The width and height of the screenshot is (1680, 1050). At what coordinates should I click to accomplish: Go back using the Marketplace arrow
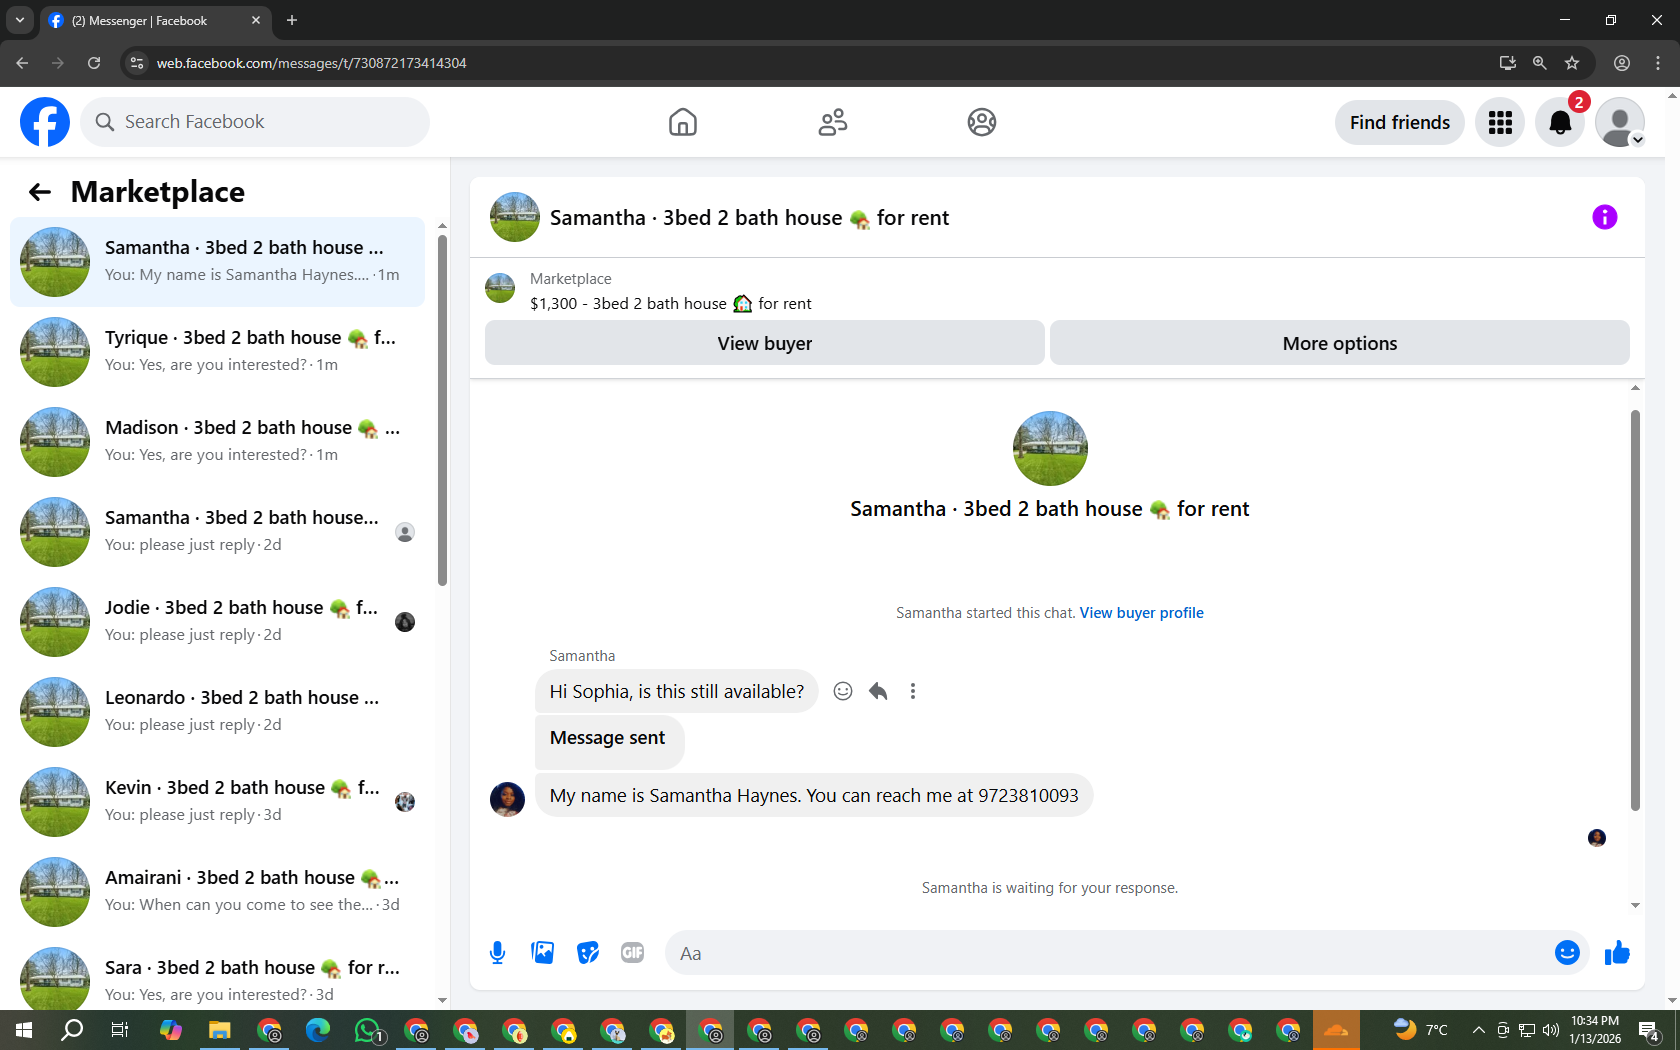tap(40, 192)
